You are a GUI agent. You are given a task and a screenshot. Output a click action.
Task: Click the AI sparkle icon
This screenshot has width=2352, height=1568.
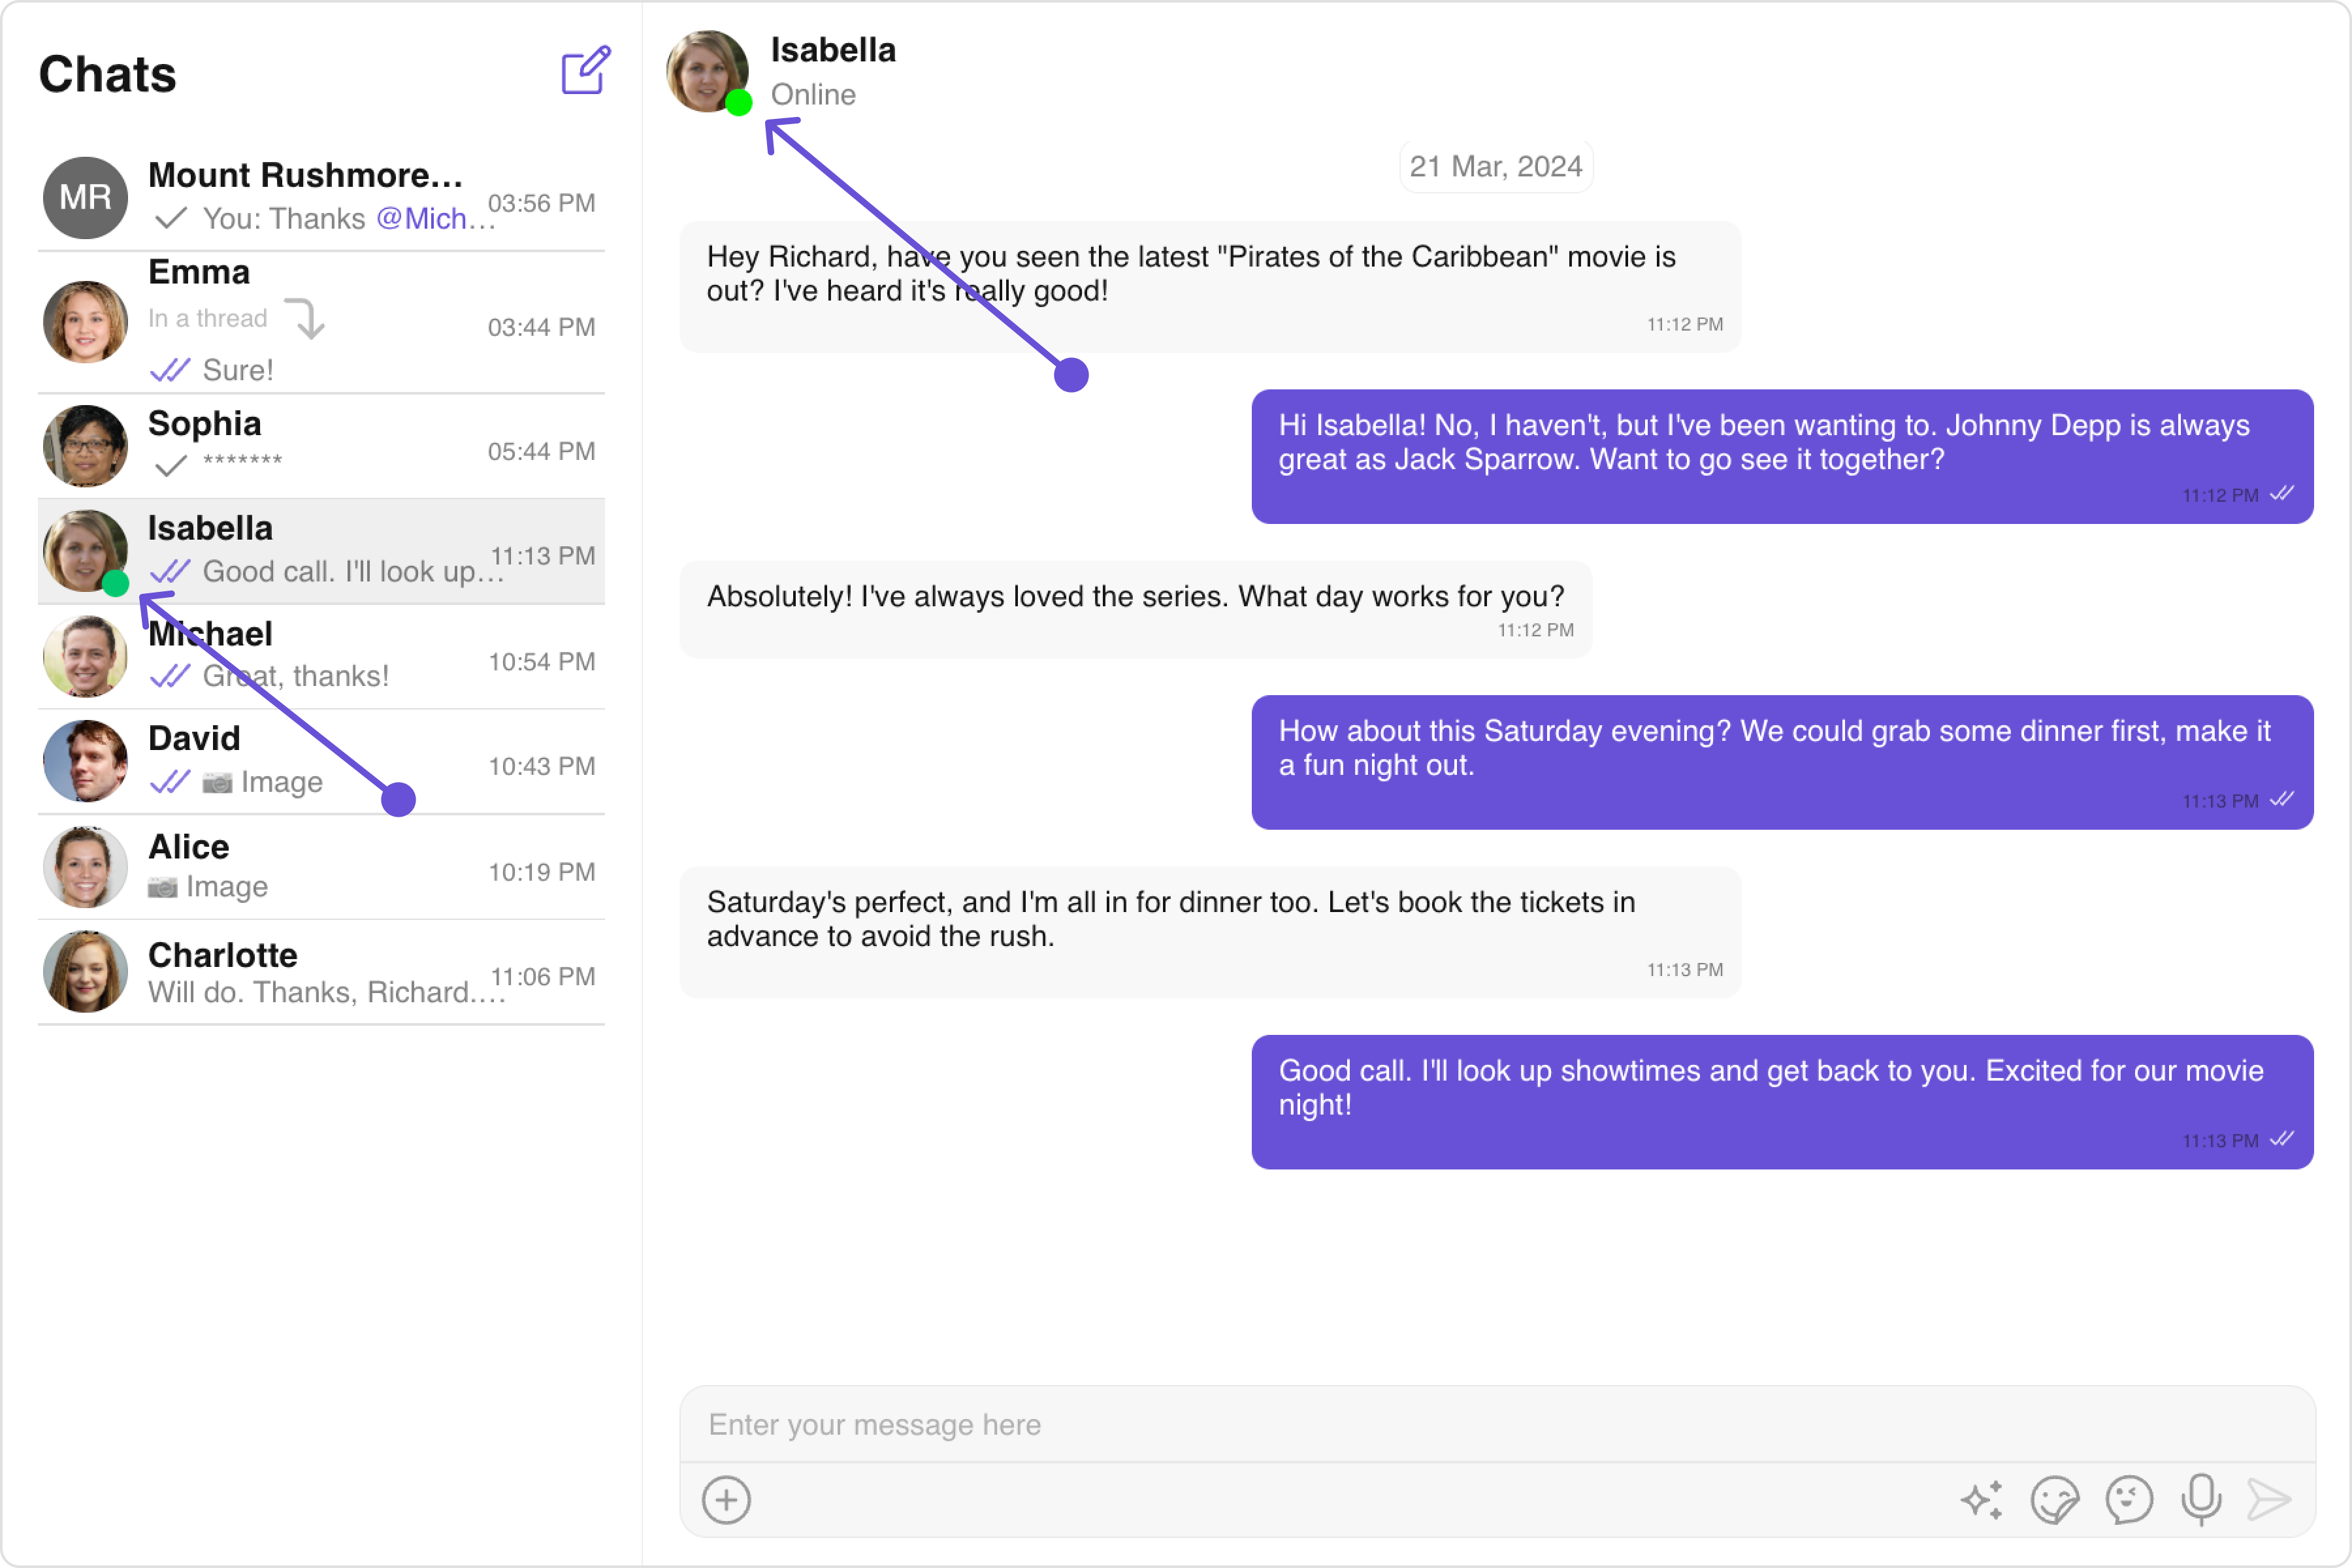[1981, 1500]
